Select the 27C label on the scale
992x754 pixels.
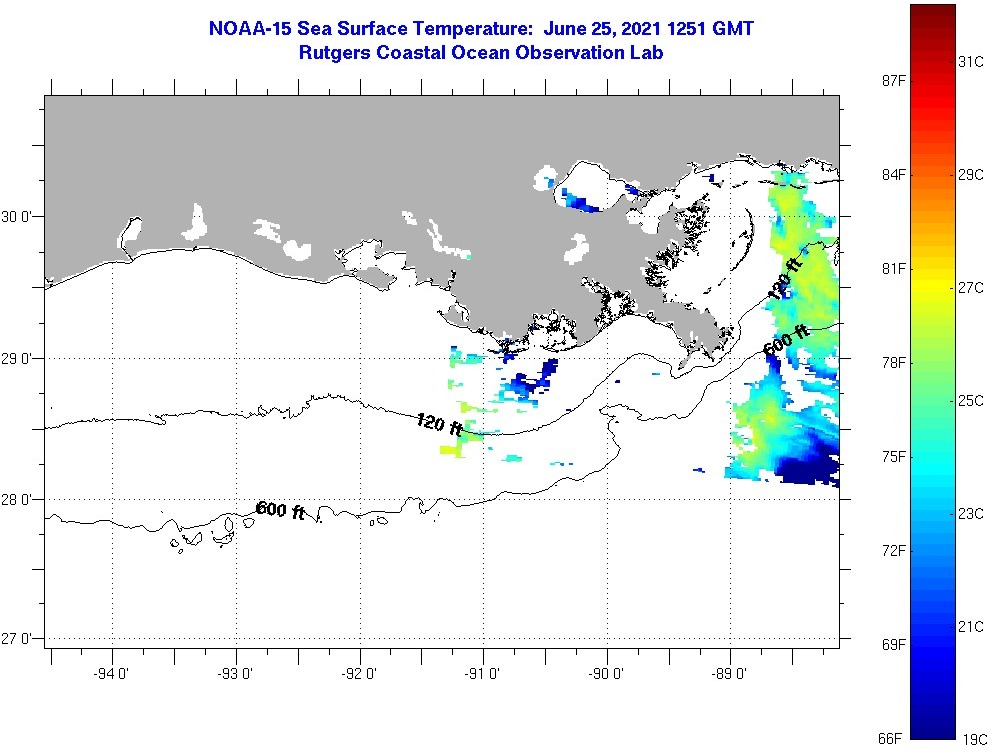click(x=970, y=288)
